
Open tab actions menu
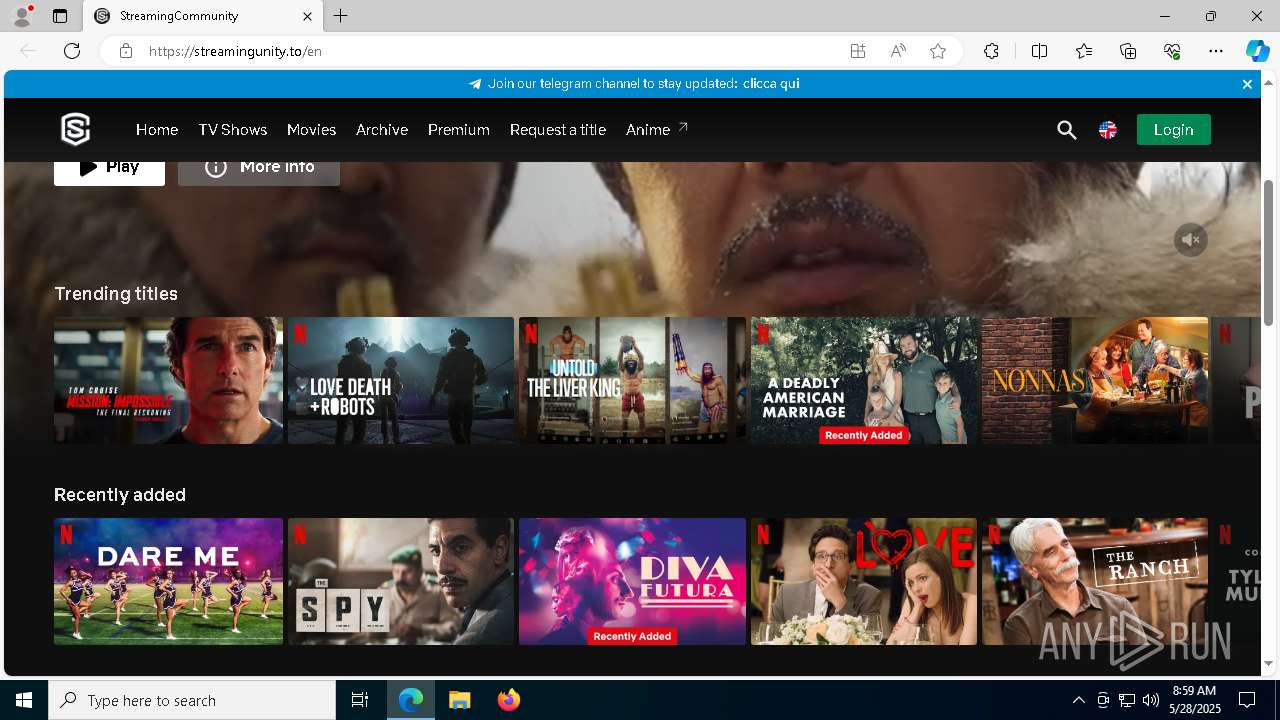tap(60, 16)
